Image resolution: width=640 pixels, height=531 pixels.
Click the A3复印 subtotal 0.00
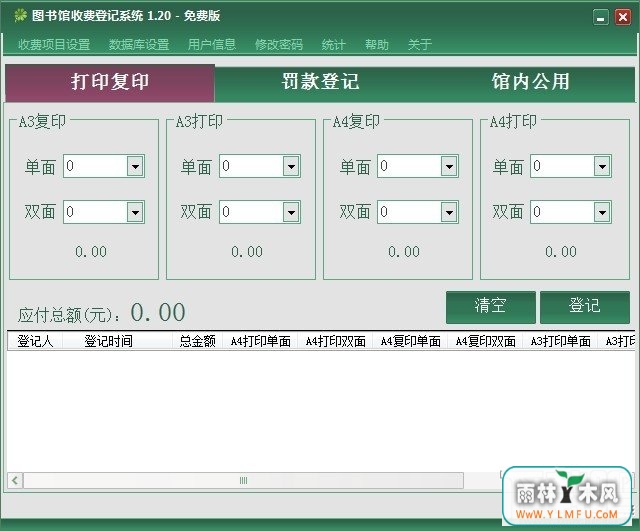91,252
